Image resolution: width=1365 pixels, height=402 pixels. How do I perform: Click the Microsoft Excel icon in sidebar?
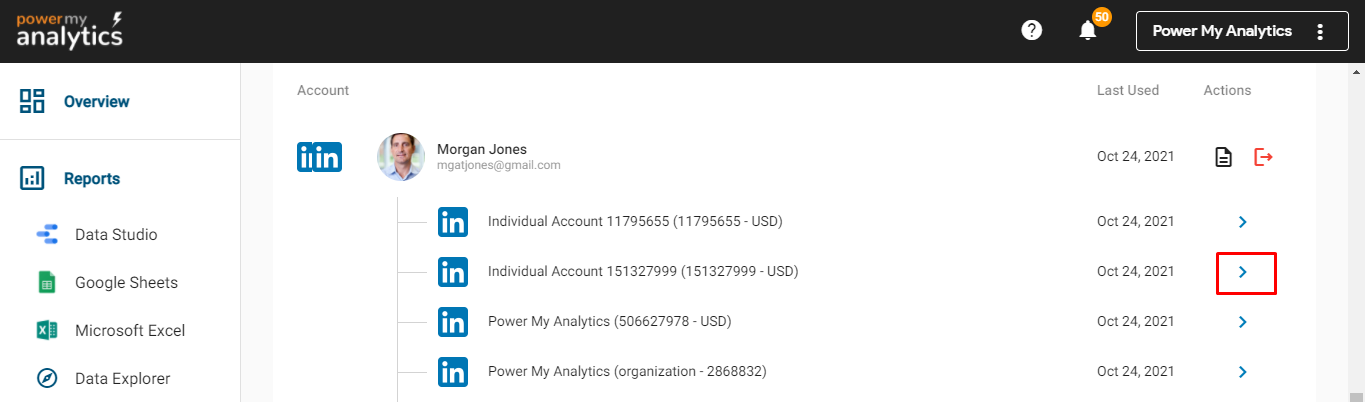[x=46, y=331]
